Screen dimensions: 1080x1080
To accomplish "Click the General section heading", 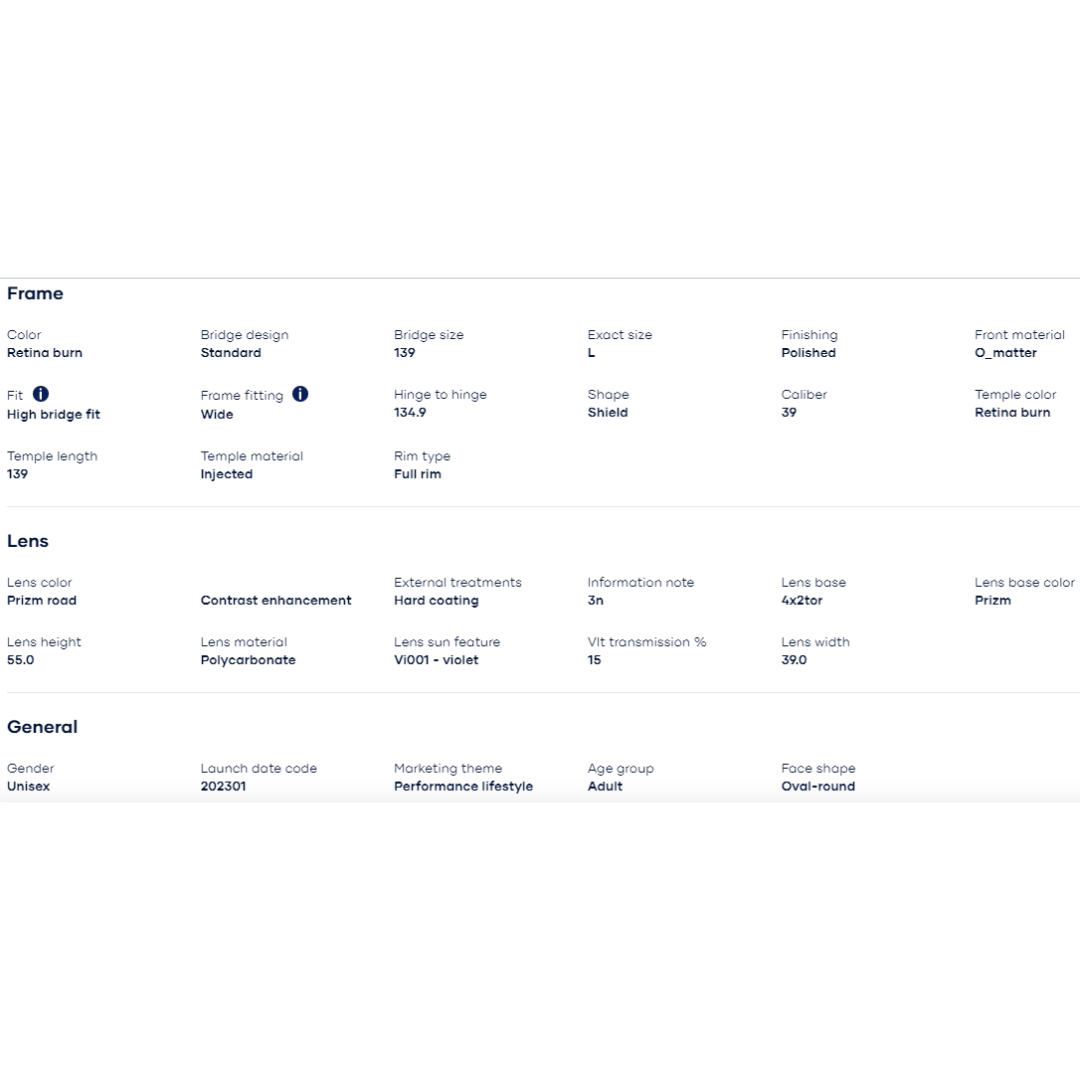I will click(42, 727).
